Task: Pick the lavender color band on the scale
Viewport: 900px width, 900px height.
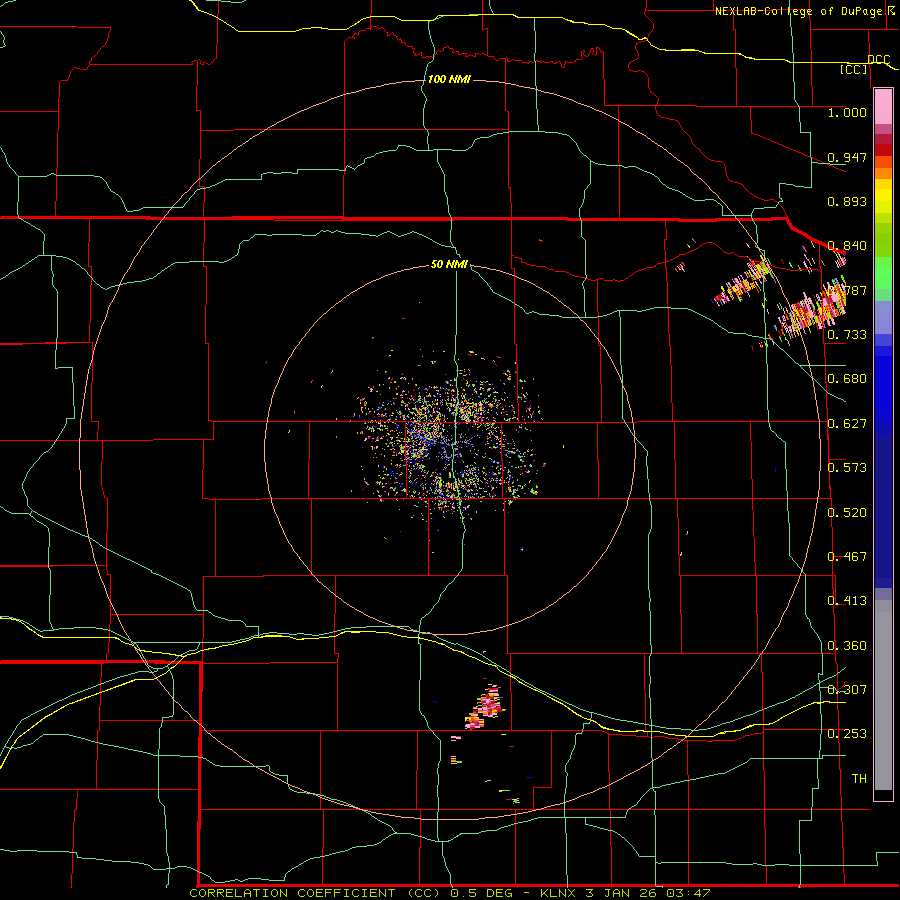Action: click(883, 317)
